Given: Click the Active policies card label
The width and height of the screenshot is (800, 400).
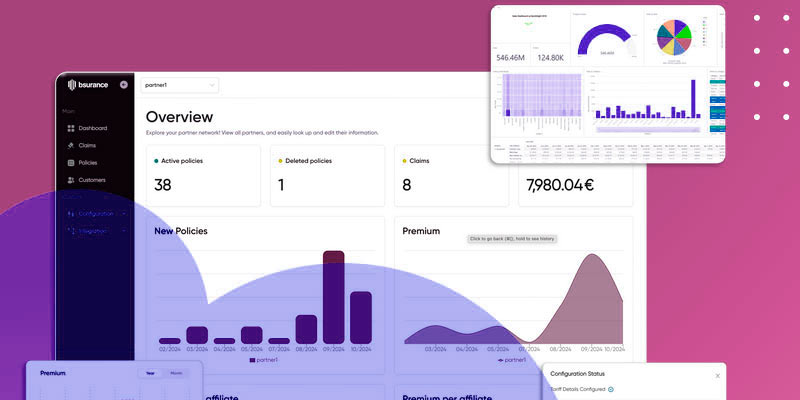Looking at the screenshot, I should (182, 161).
